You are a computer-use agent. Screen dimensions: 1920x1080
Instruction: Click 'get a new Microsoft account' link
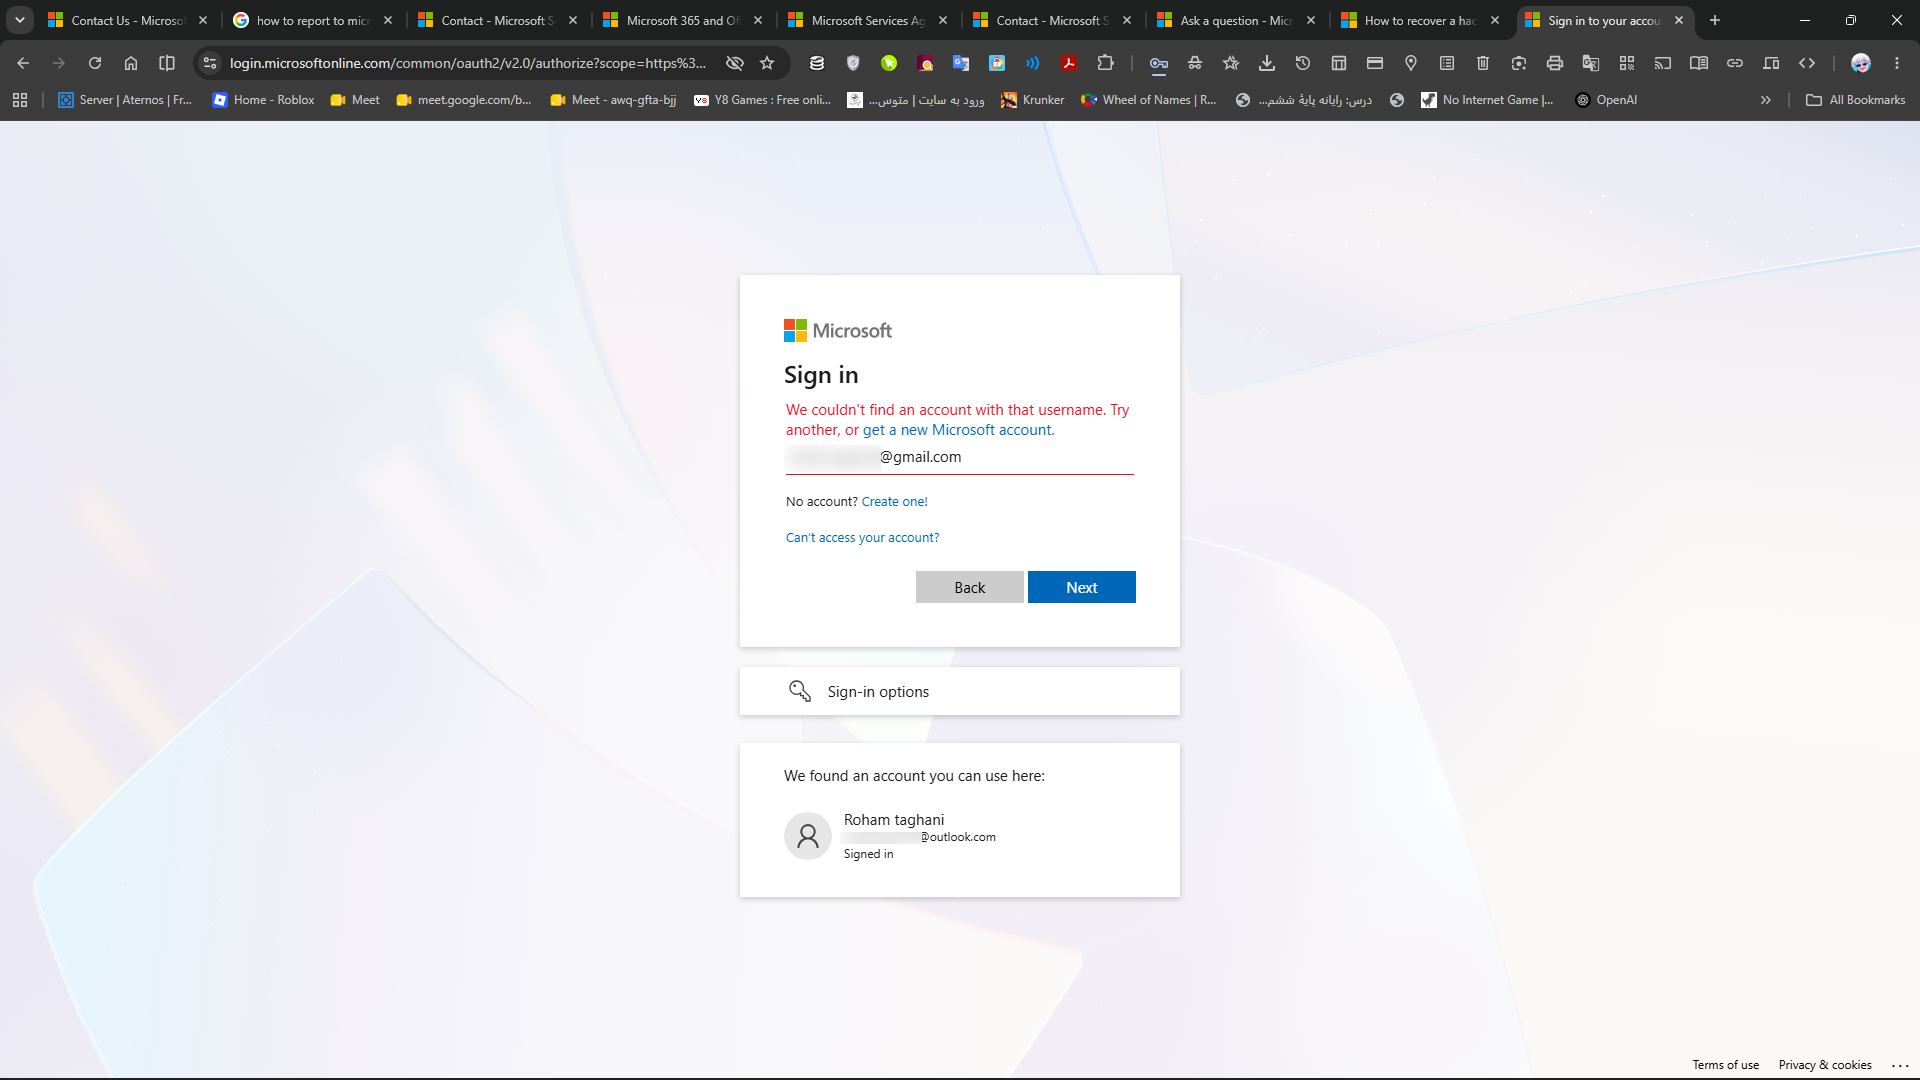[x=957, y=430]
